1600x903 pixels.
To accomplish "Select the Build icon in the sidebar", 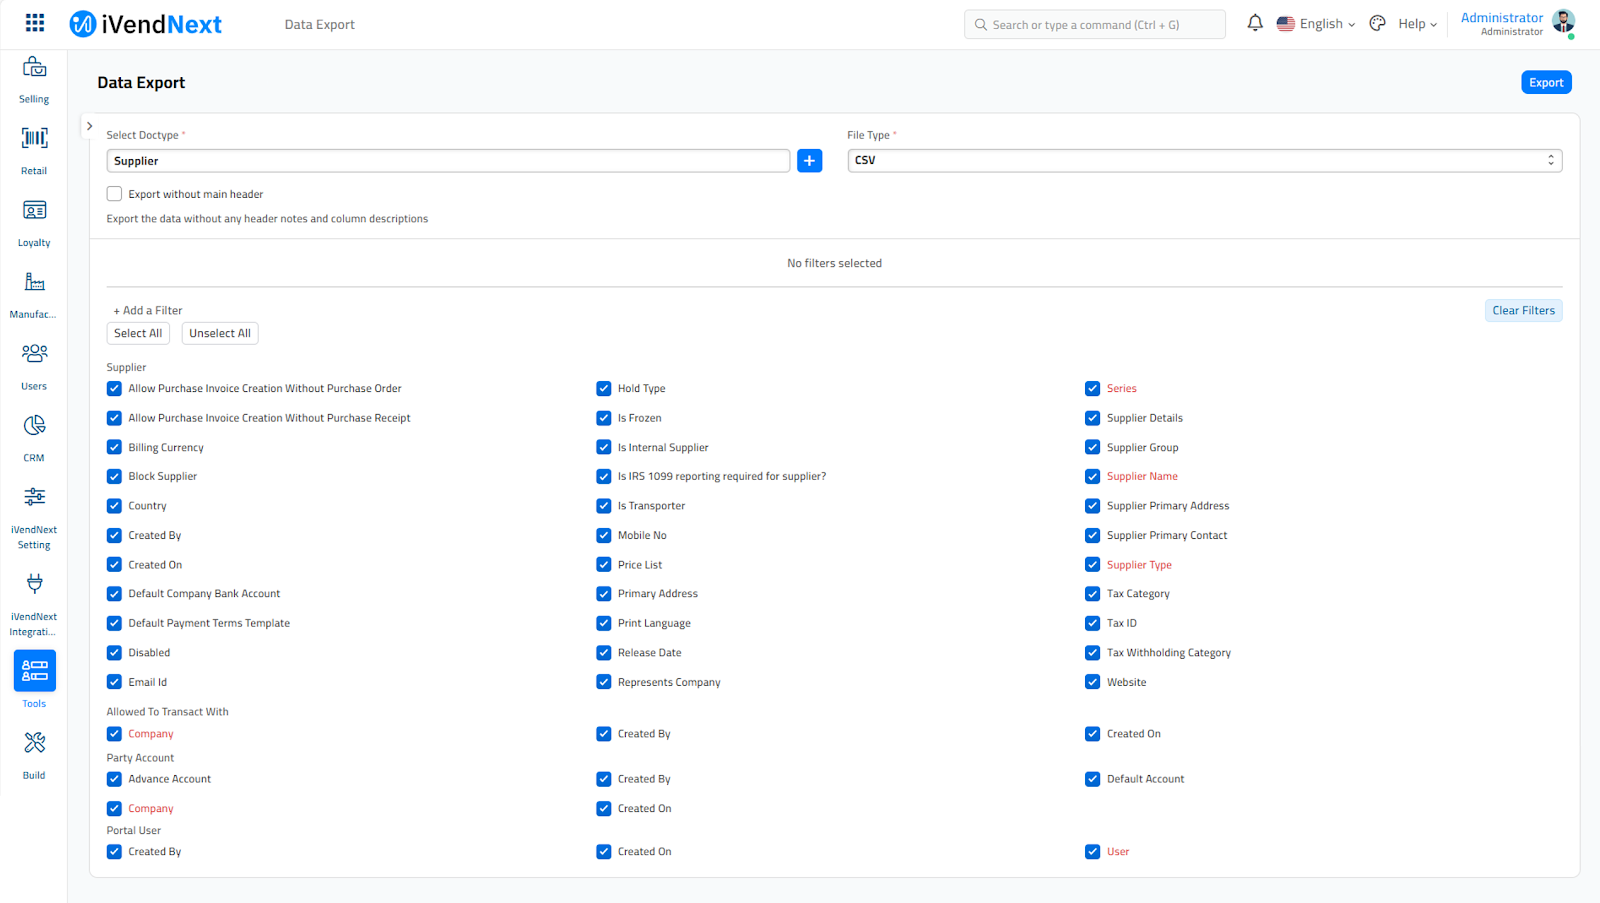I will click(x=33, y=748).
